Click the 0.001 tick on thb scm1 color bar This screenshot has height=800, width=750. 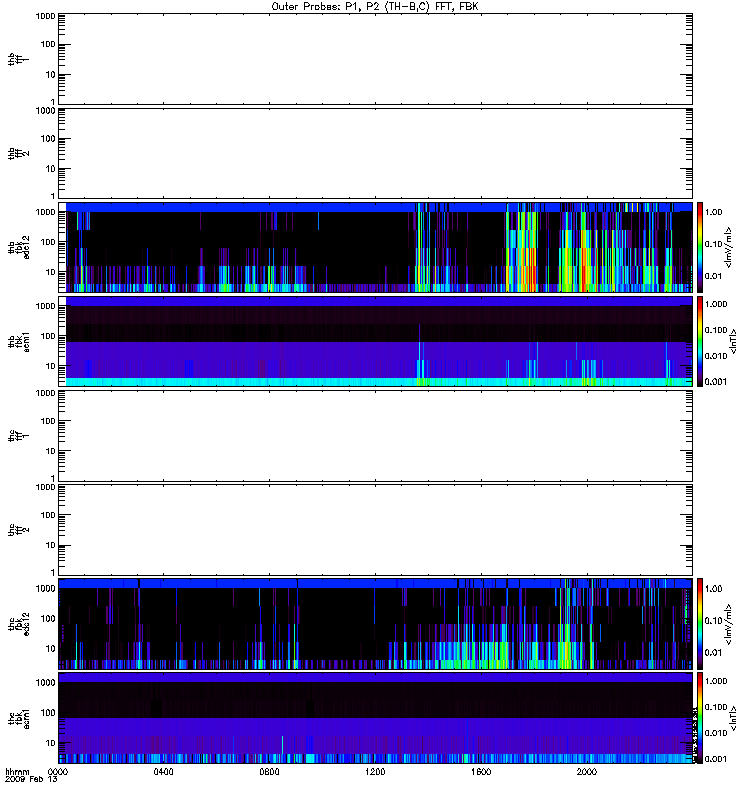(715, 382)
